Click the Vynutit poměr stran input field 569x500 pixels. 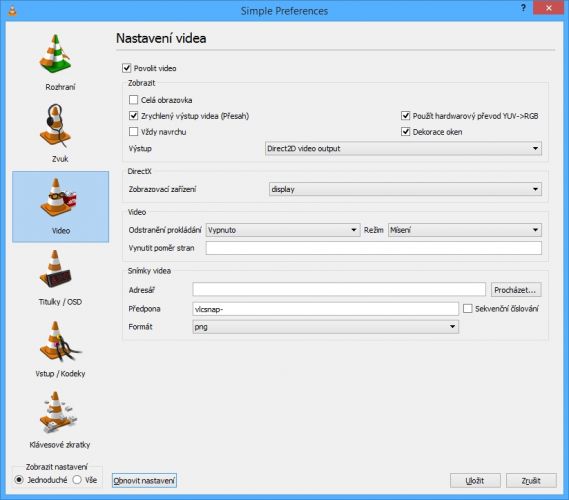(x=373, y=248)
